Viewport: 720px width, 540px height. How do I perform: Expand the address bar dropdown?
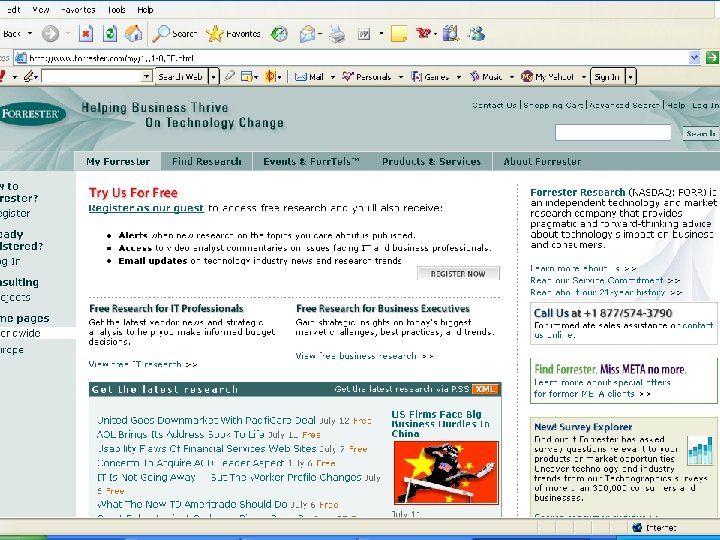(694, 58)
